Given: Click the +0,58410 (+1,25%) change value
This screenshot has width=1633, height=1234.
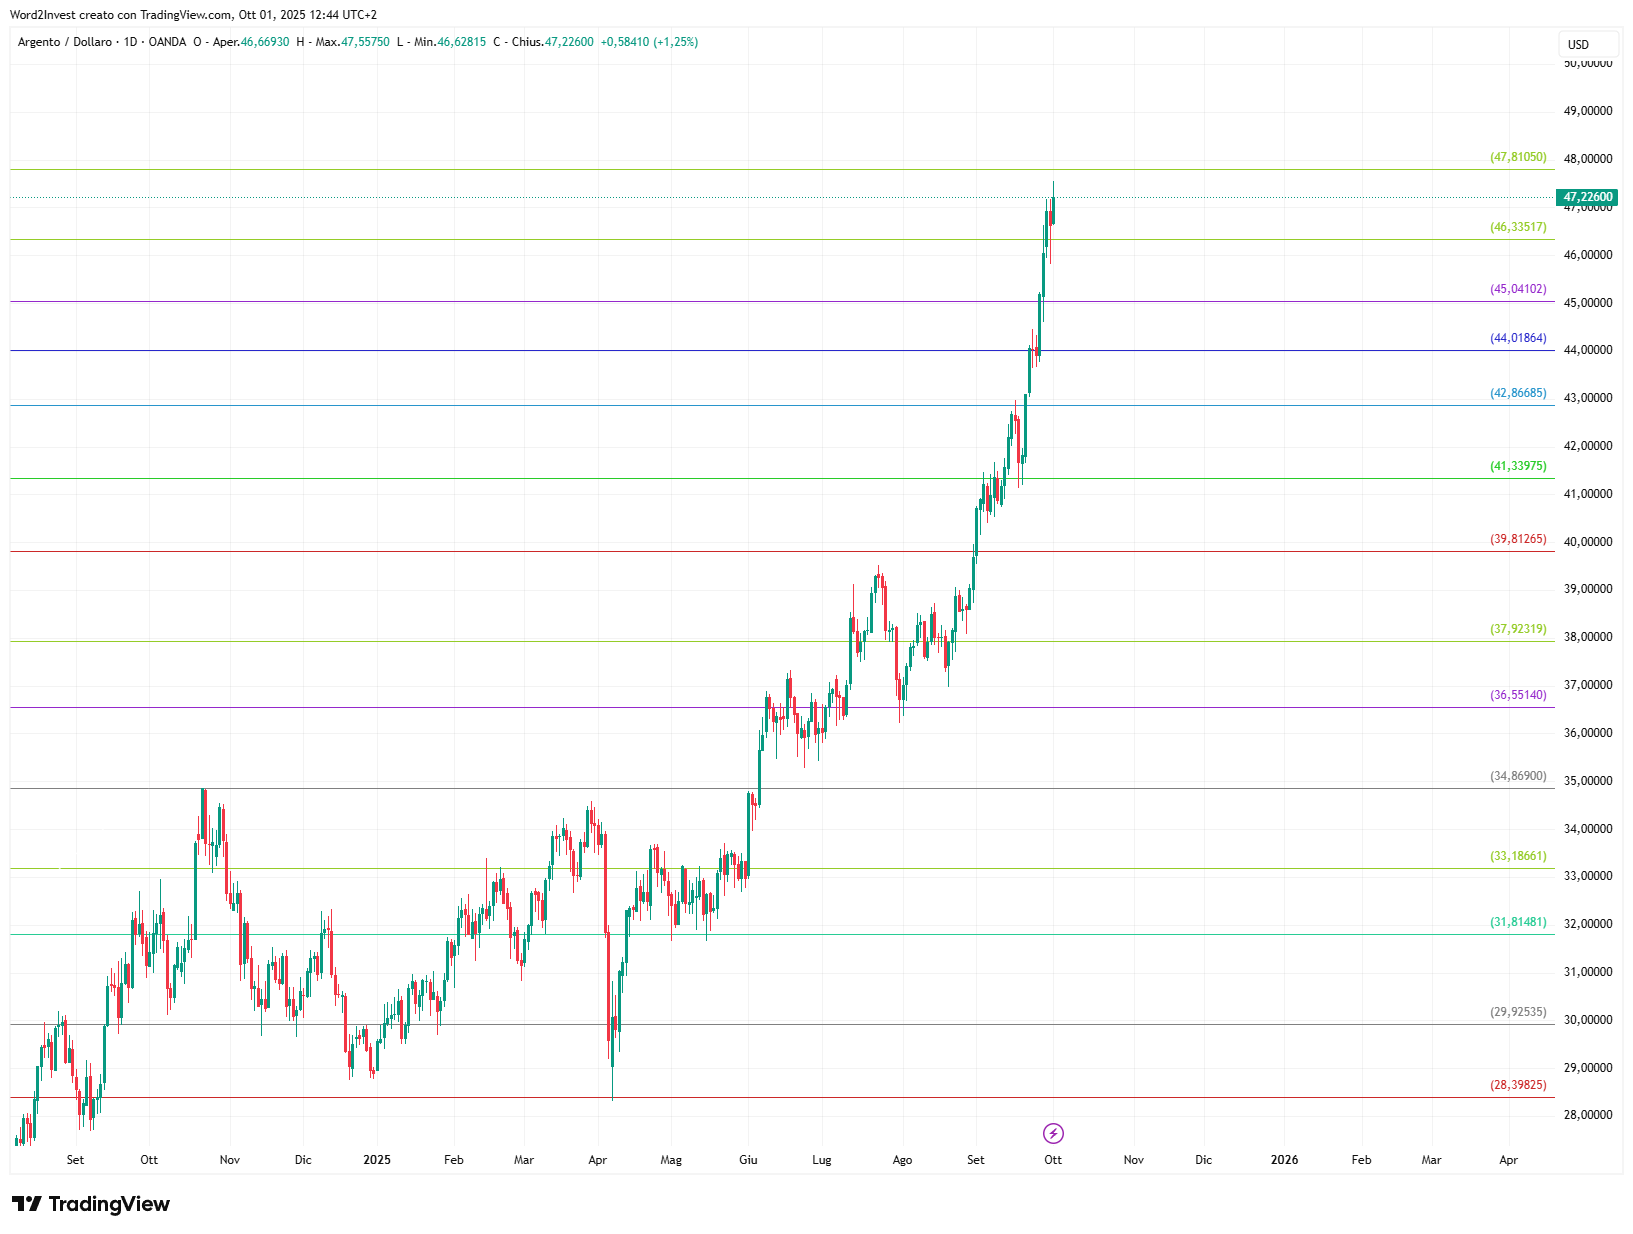Looking at the screenshot, I should 649,42.
